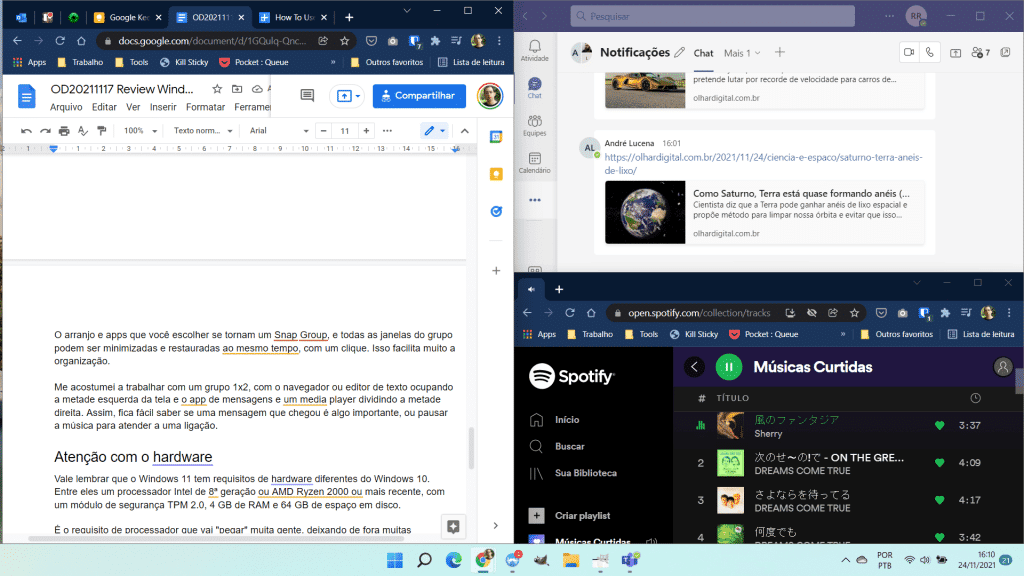Viewport: 1024px width, 576px height.
Task: Click the Docs vertical scrollbar
Action: point(471,447)
